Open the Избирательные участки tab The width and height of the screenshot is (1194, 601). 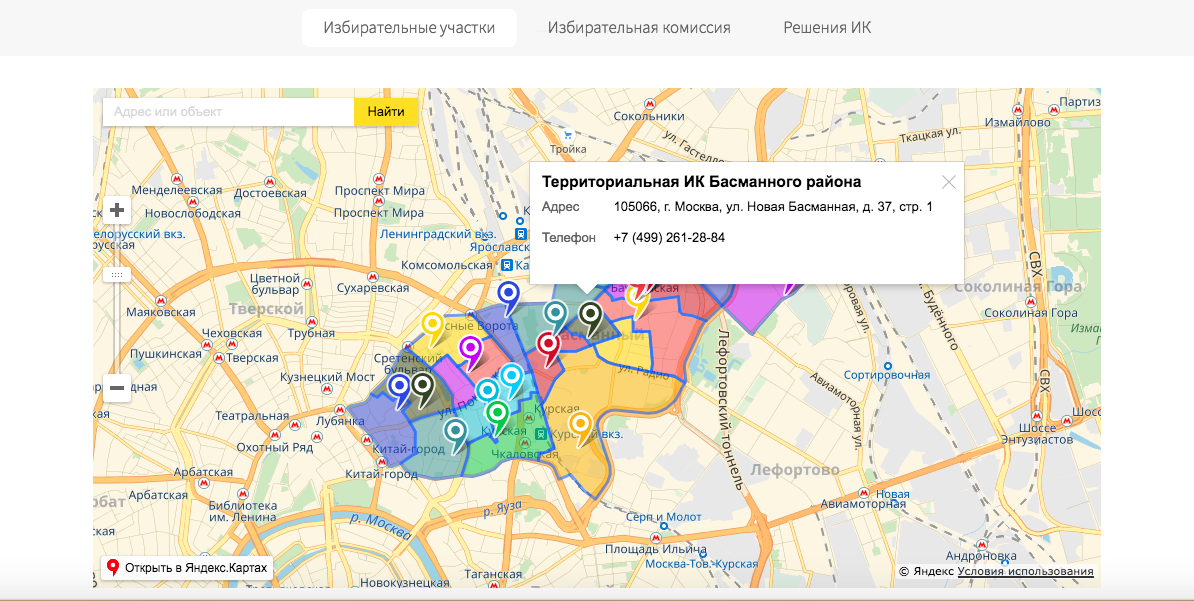coord(409,28)
